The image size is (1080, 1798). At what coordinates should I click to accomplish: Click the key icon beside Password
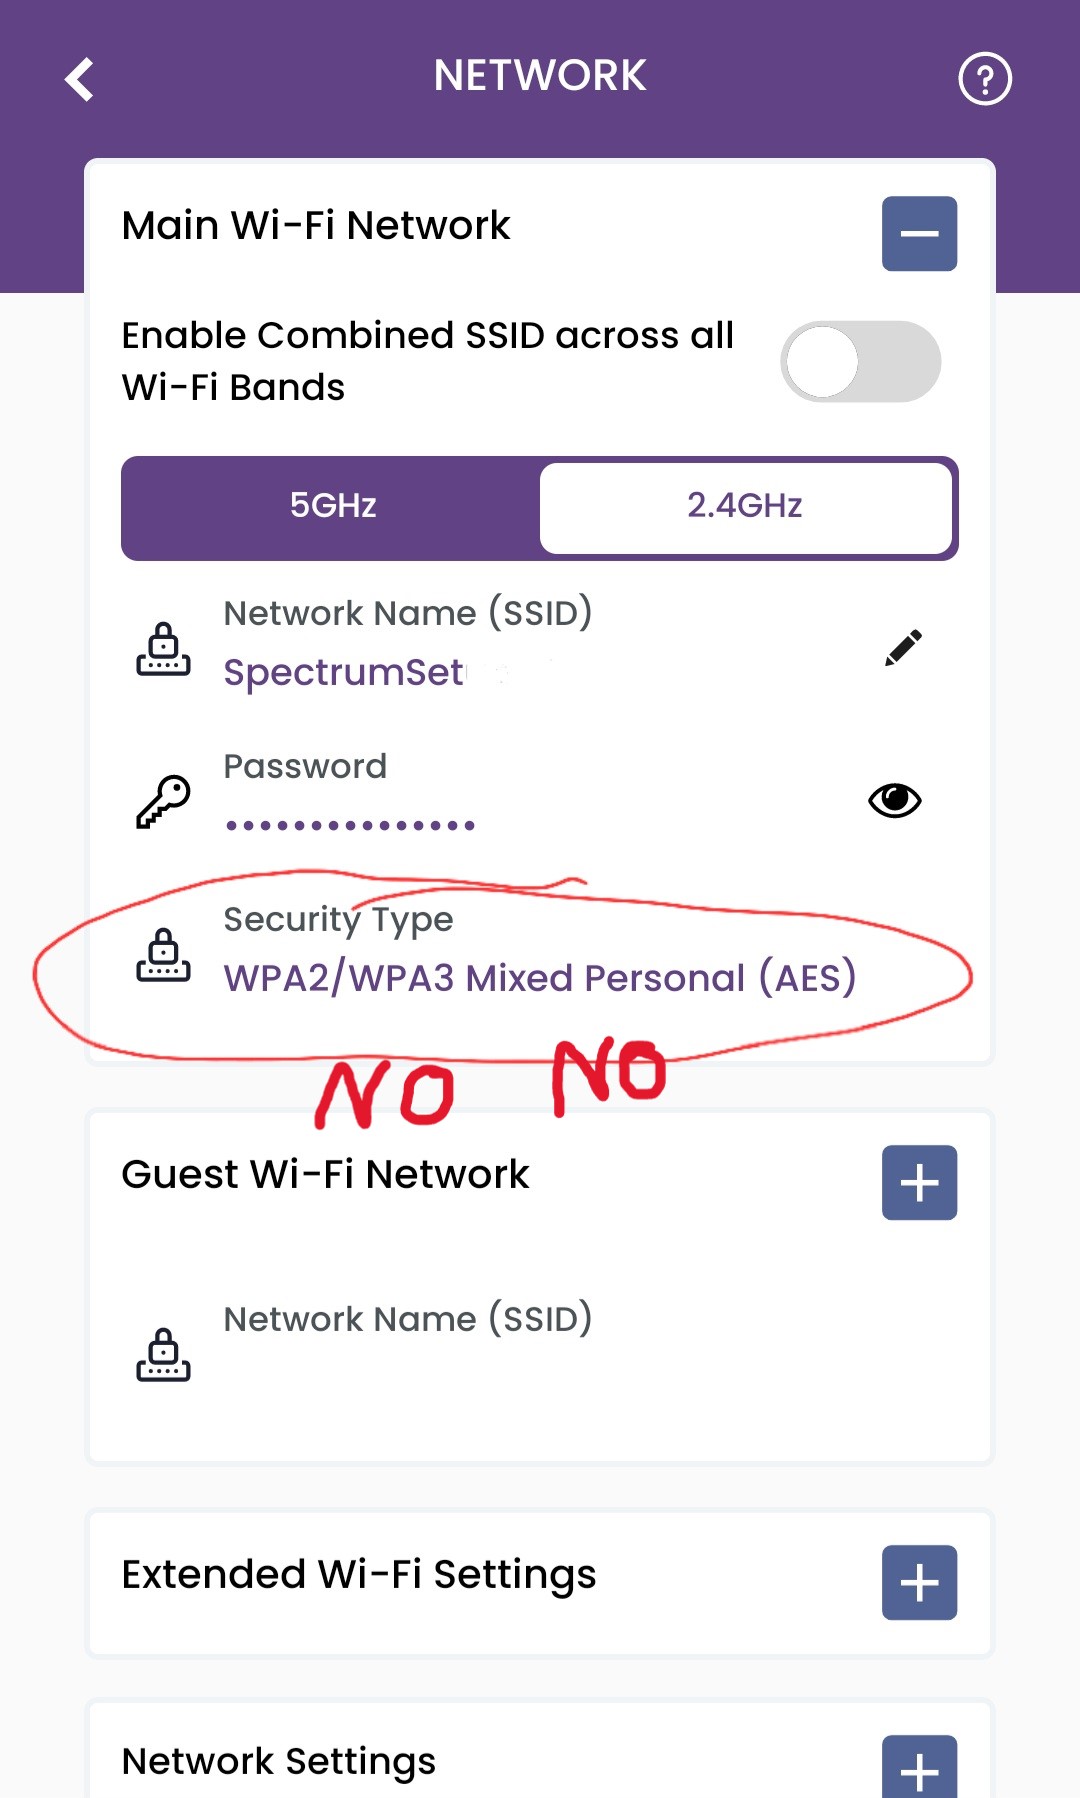[163, 801]
